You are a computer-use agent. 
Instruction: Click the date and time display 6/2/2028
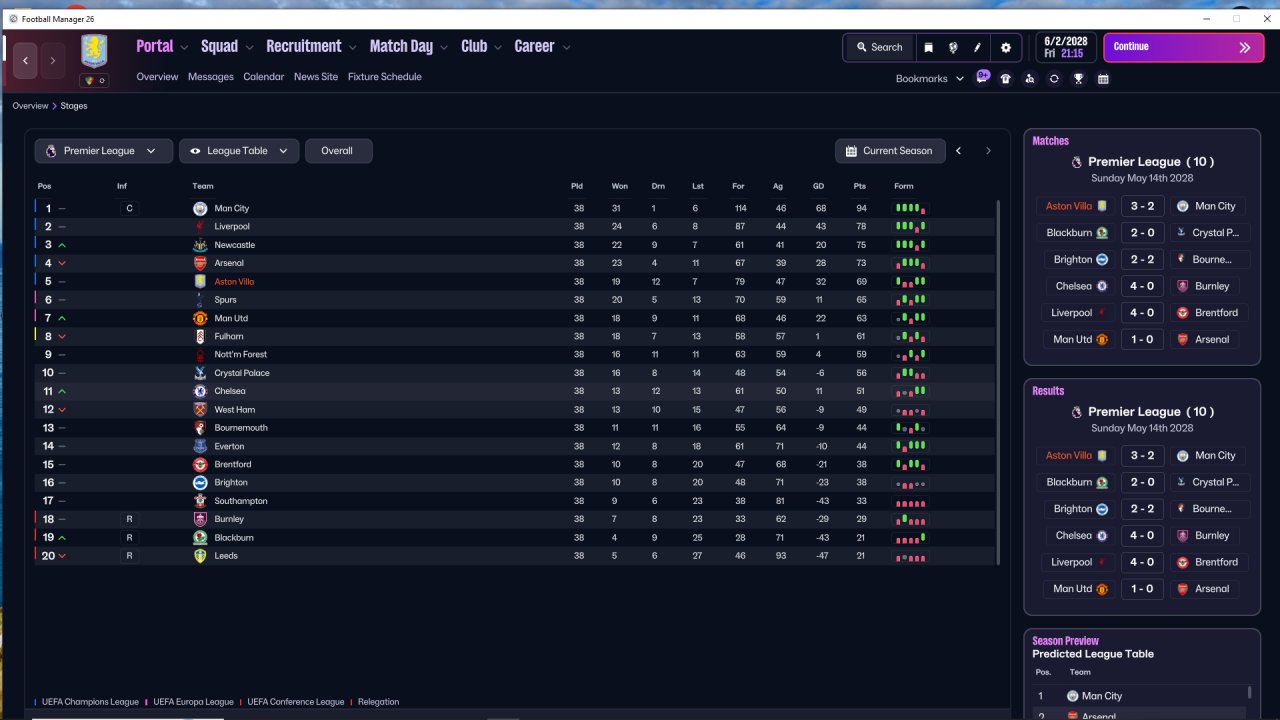pyautogui.click(x=1066, y=47)
